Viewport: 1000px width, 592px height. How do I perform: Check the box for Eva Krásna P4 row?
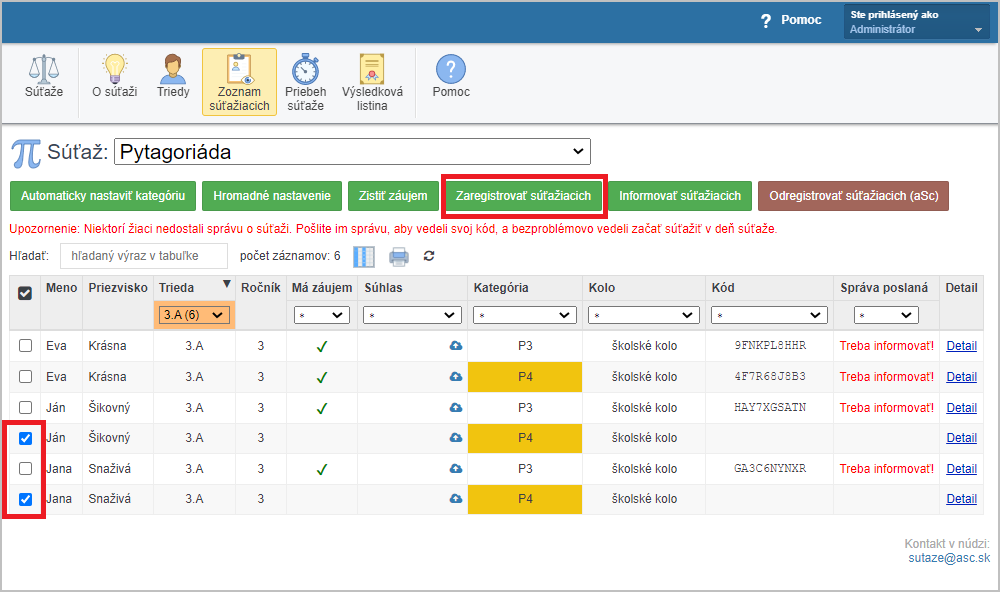26,376
